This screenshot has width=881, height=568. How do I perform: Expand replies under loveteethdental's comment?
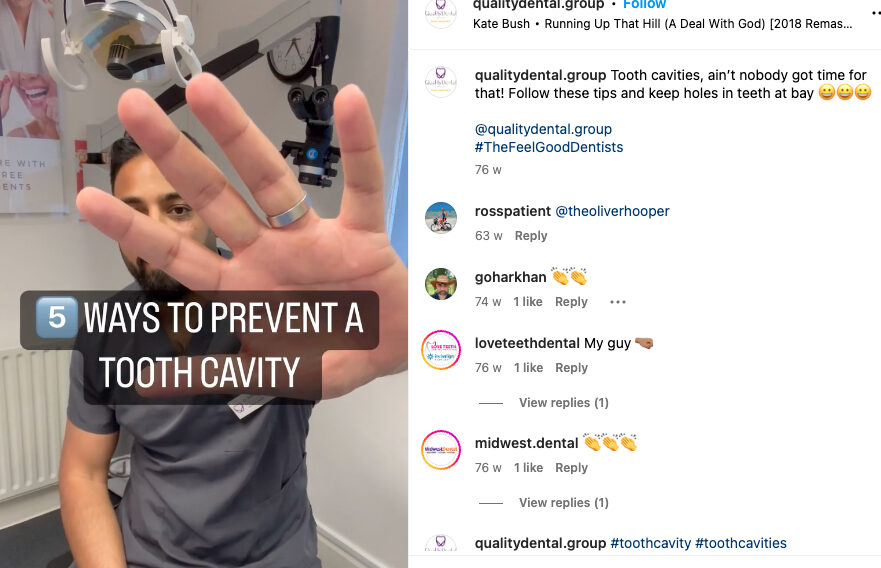564,403
